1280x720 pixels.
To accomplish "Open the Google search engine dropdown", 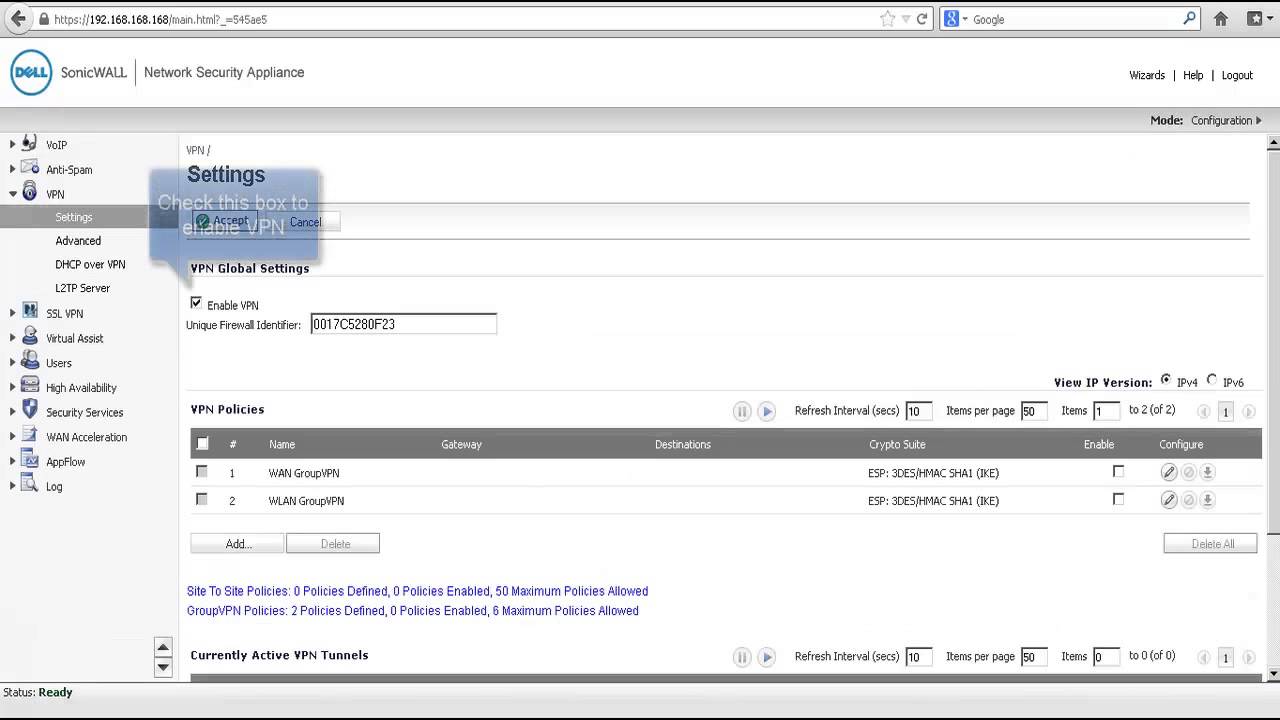I will (955, 19).
